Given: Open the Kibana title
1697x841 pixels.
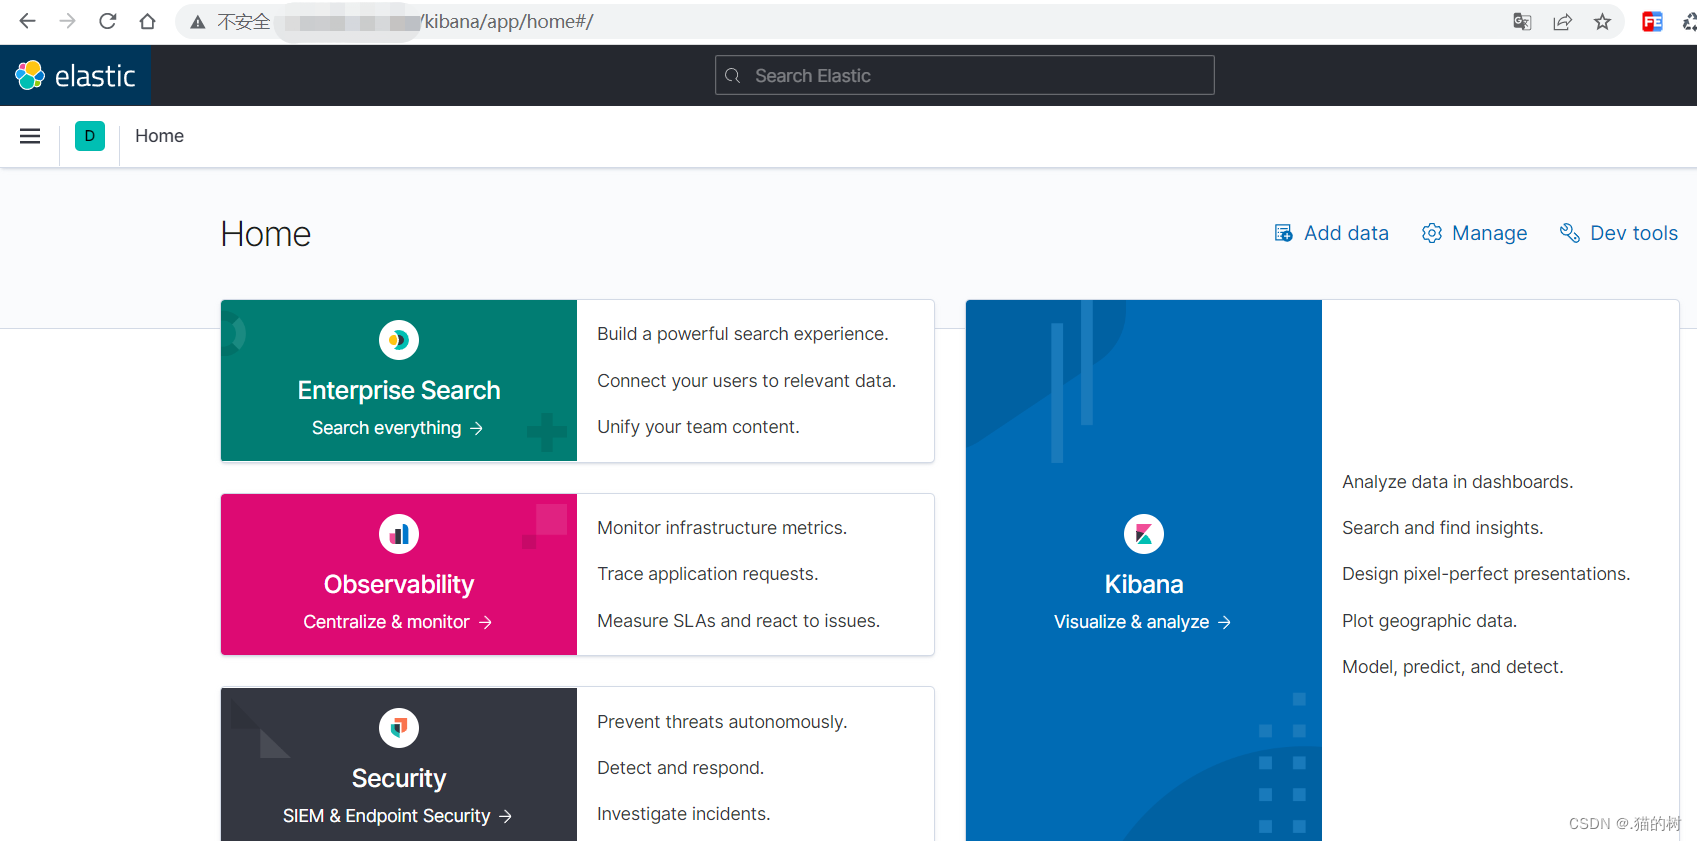Looking at the screenshot, I should click(1144, 584).
